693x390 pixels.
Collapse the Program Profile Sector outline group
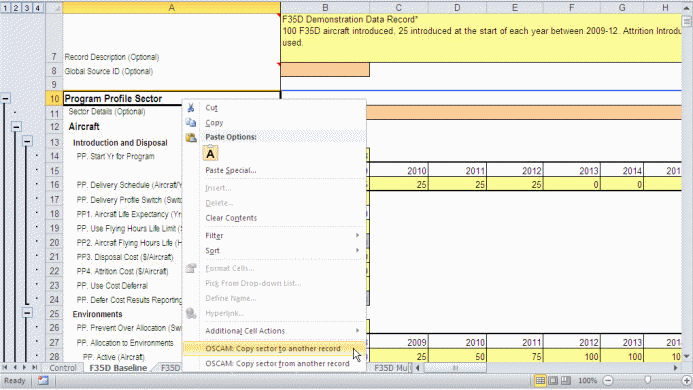pos(5,99)
